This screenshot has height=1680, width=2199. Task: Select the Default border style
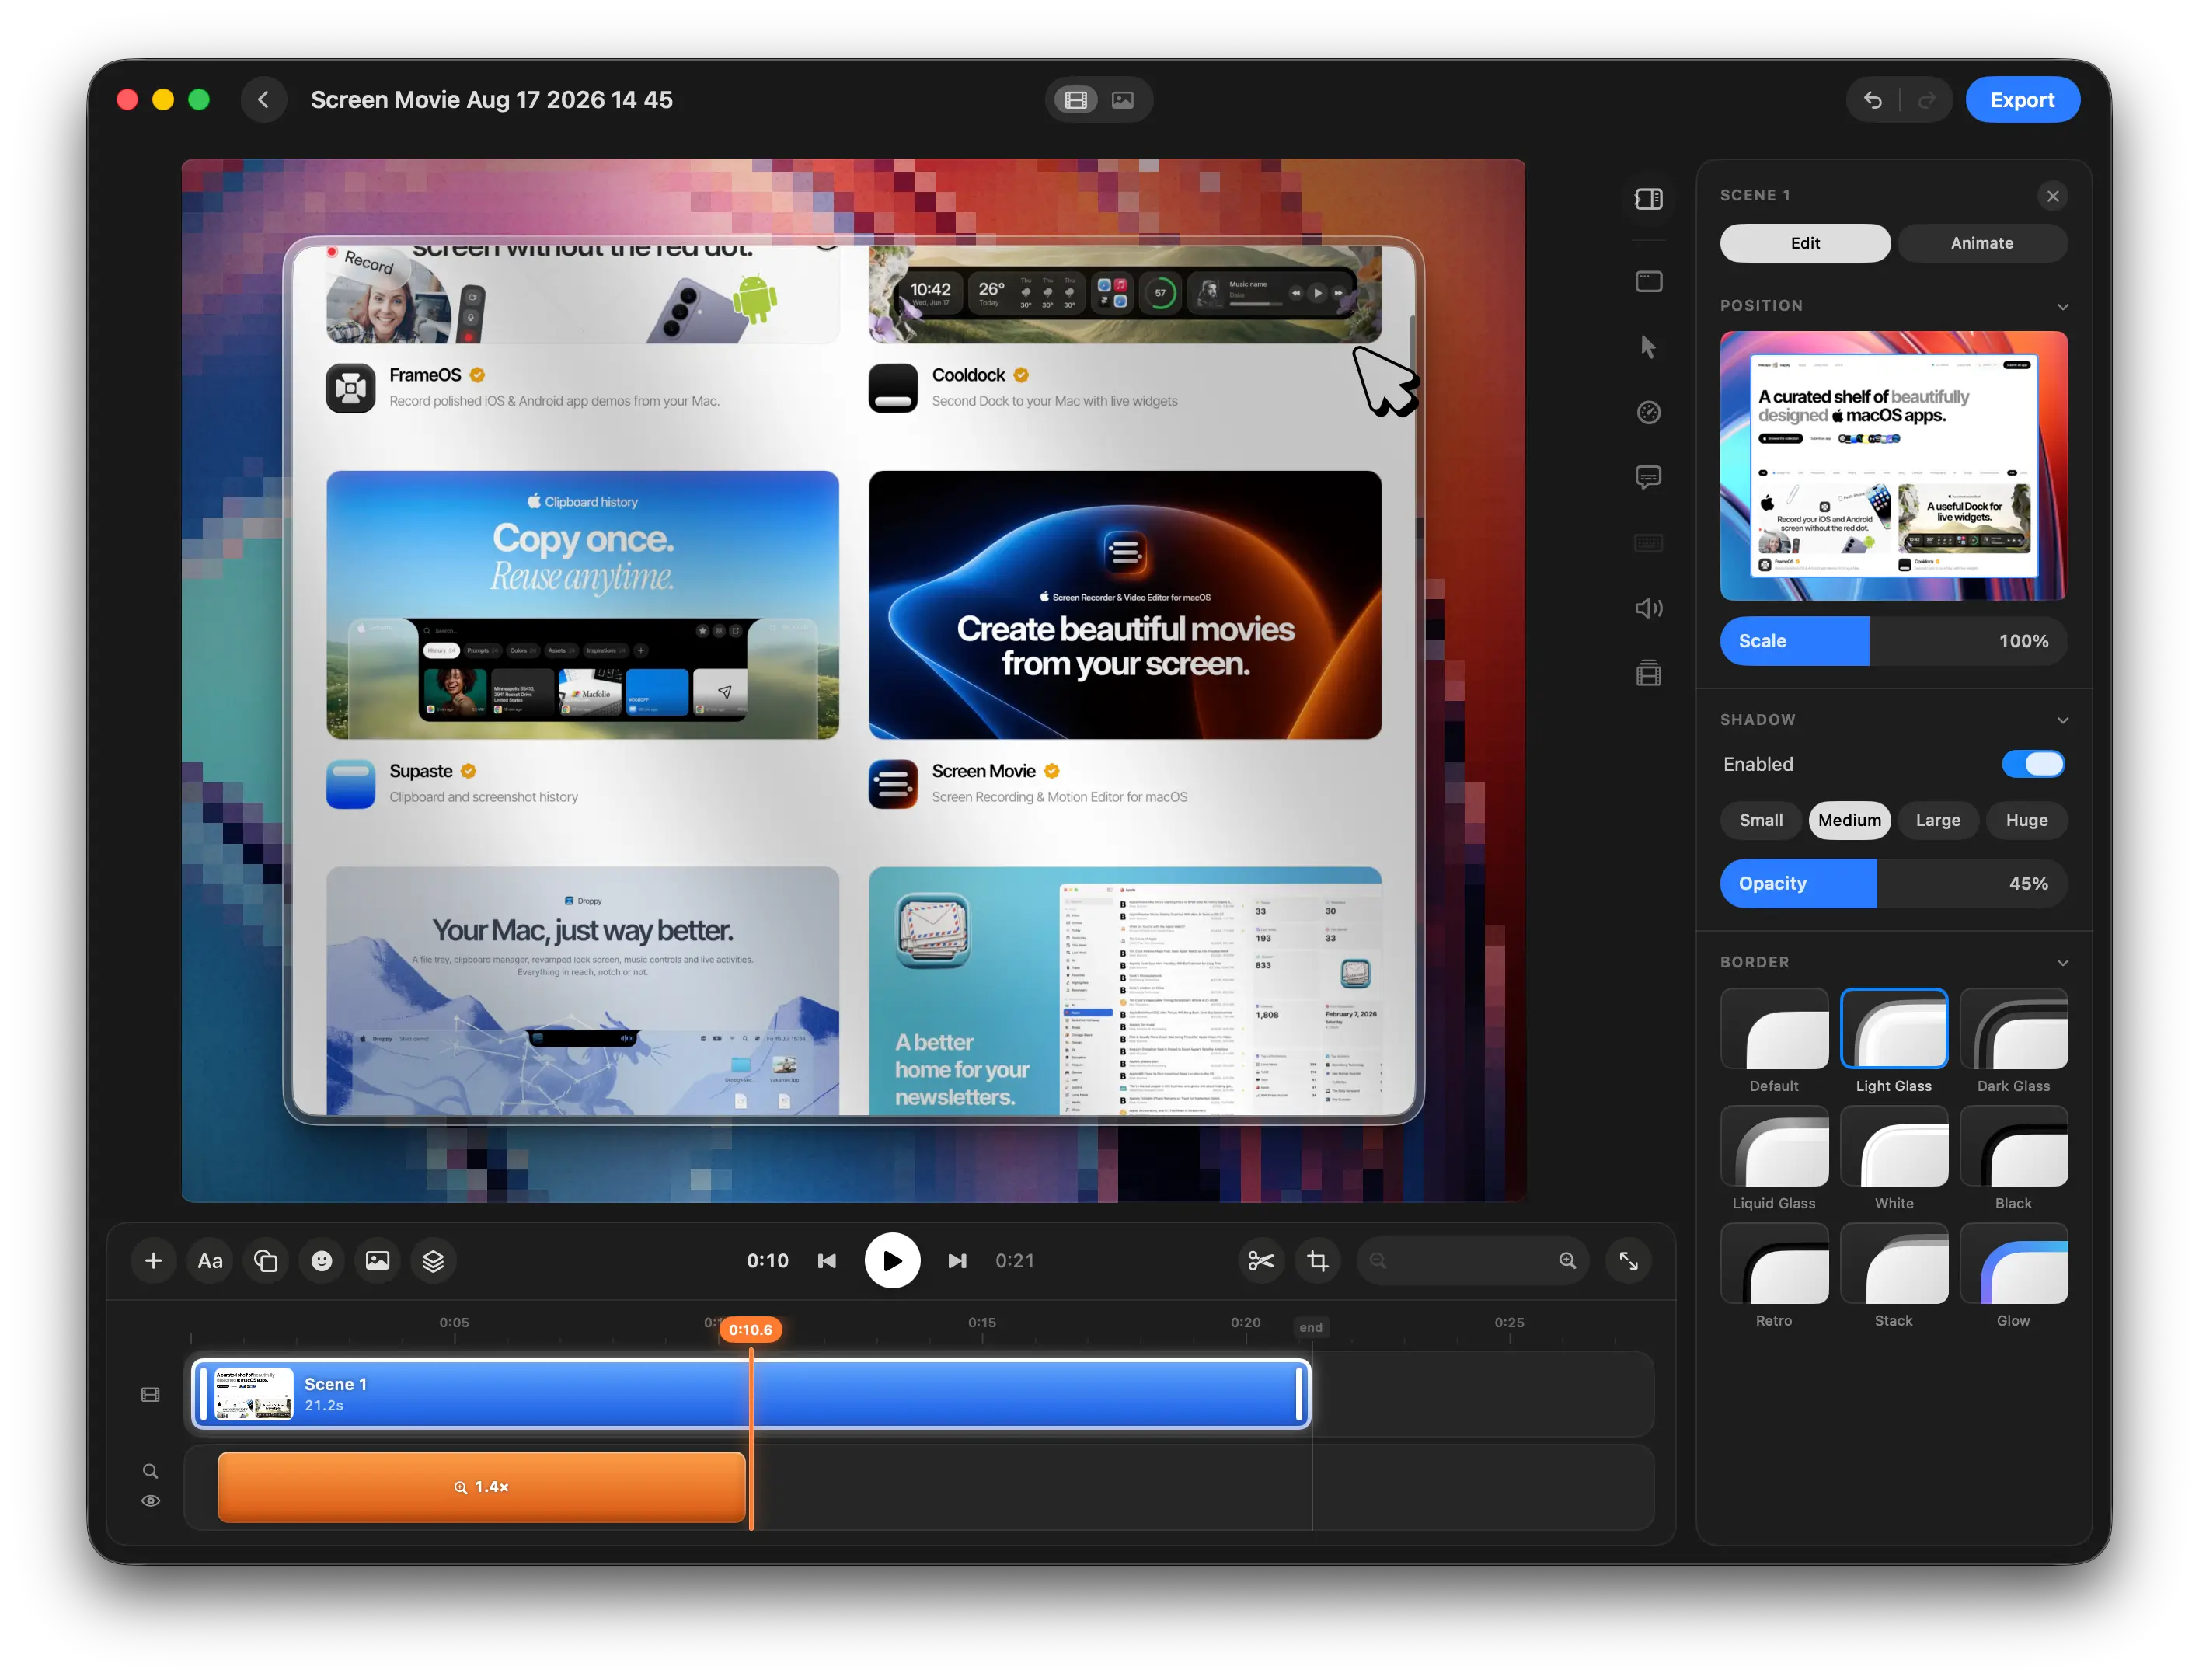coord(1774,1029)
